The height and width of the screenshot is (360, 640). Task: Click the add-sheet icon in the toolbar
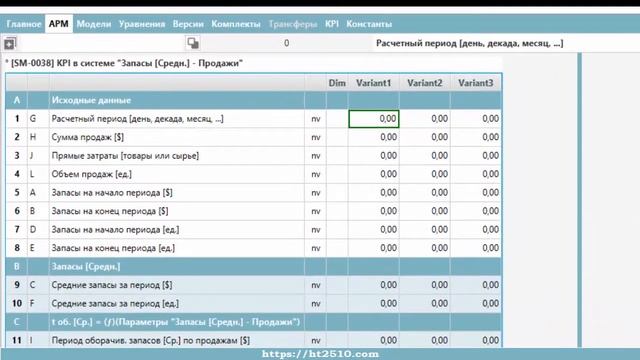click(9, 43)
